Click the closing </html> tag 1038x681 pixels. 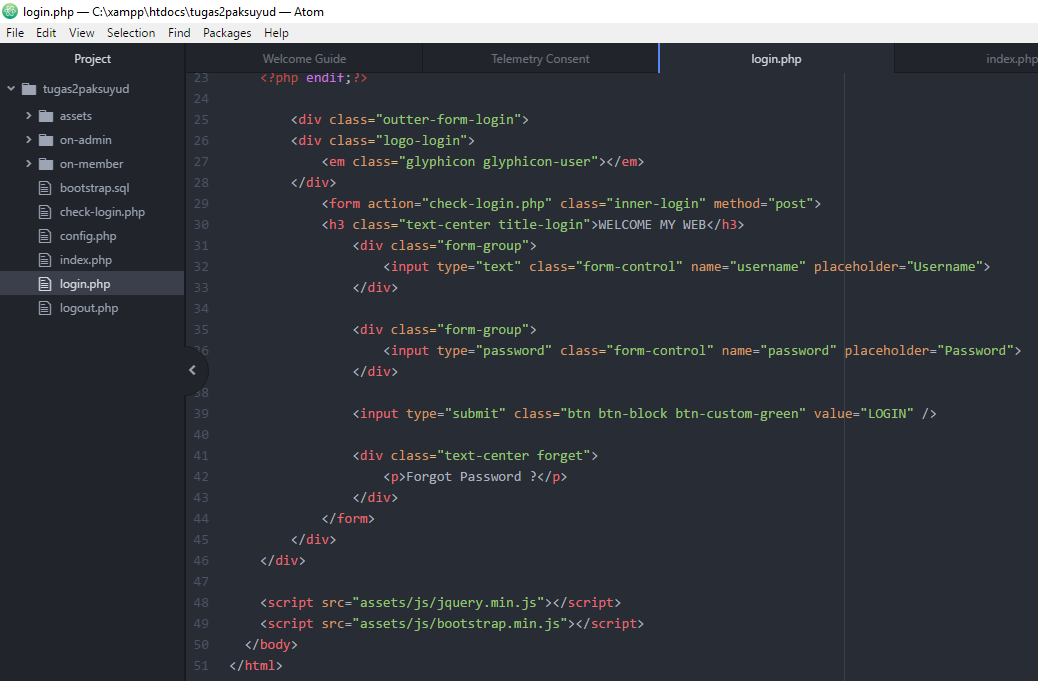coord(256,666)
